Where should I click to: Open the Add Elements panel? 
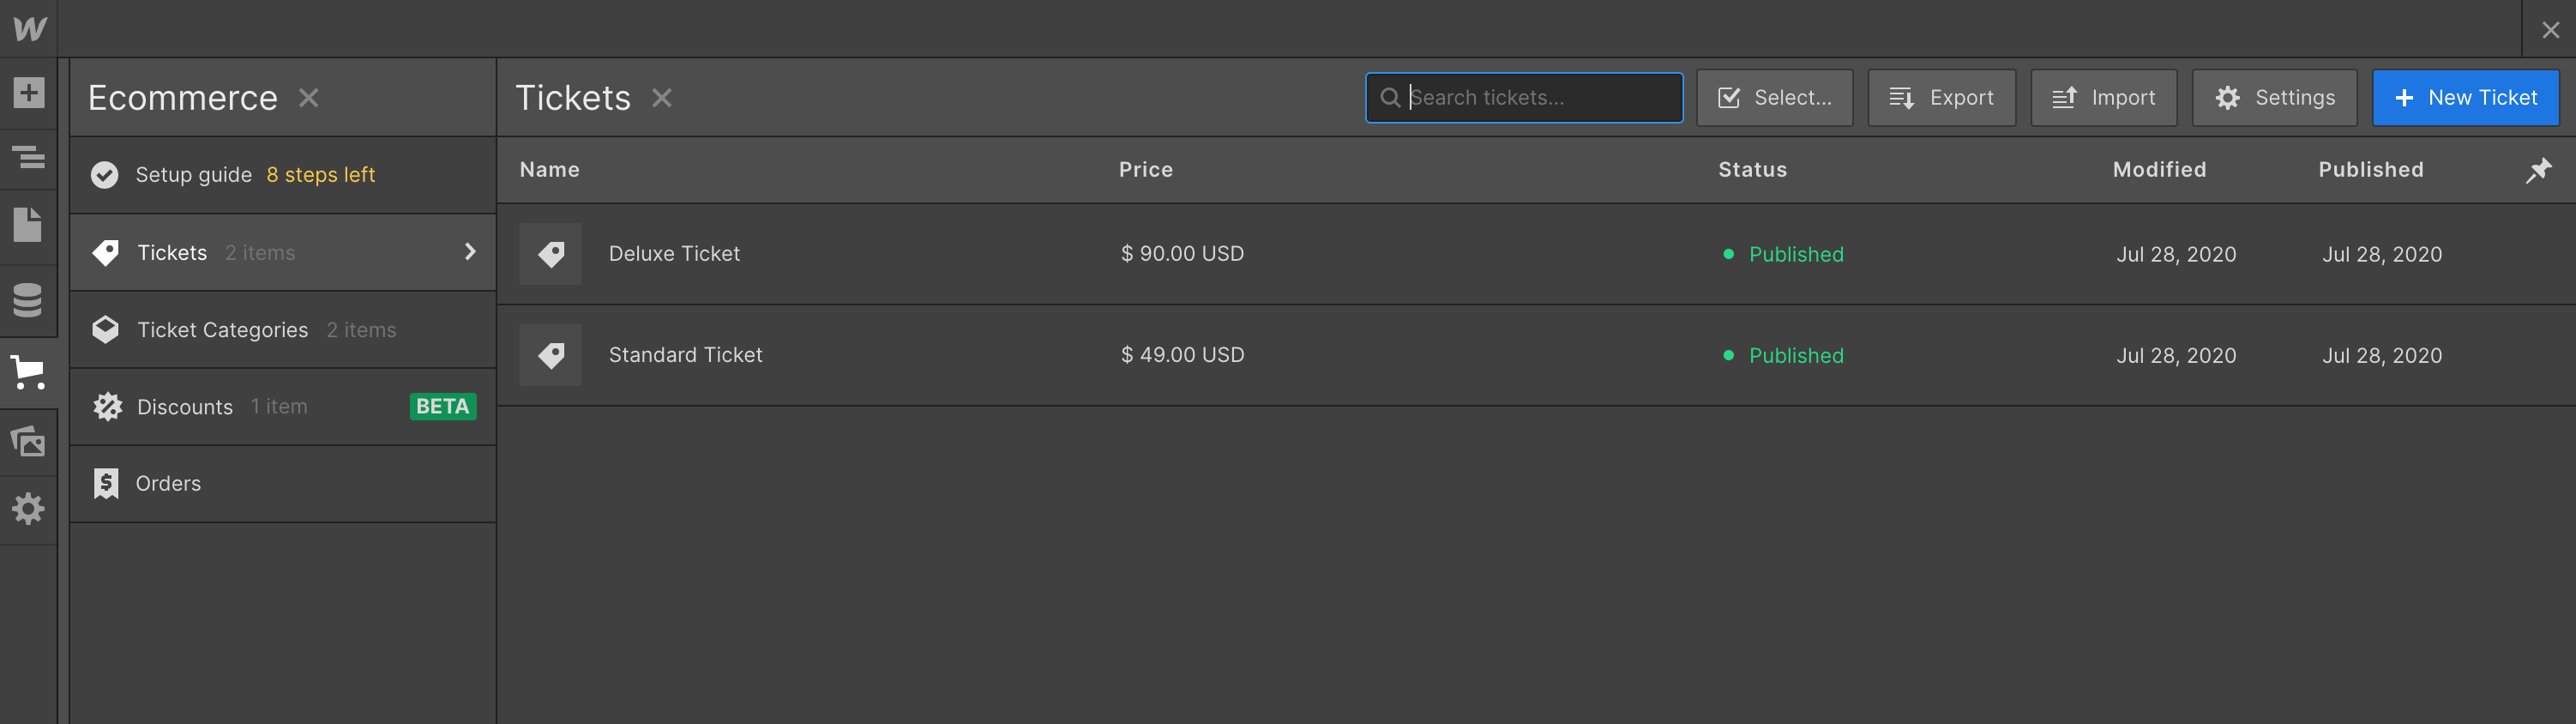click(x=28, y=91)
